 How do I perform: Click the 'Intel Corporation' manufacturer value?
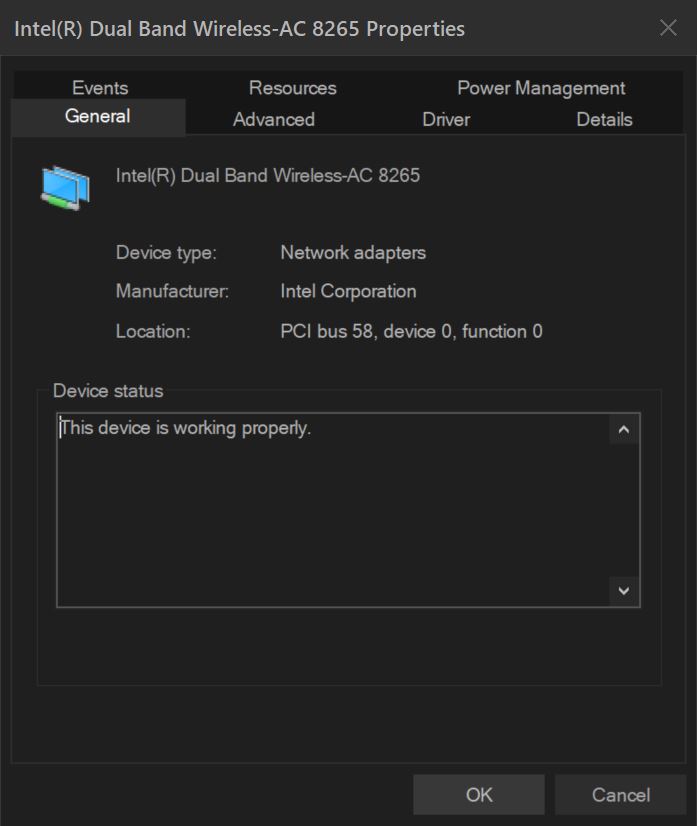point(348,291)
